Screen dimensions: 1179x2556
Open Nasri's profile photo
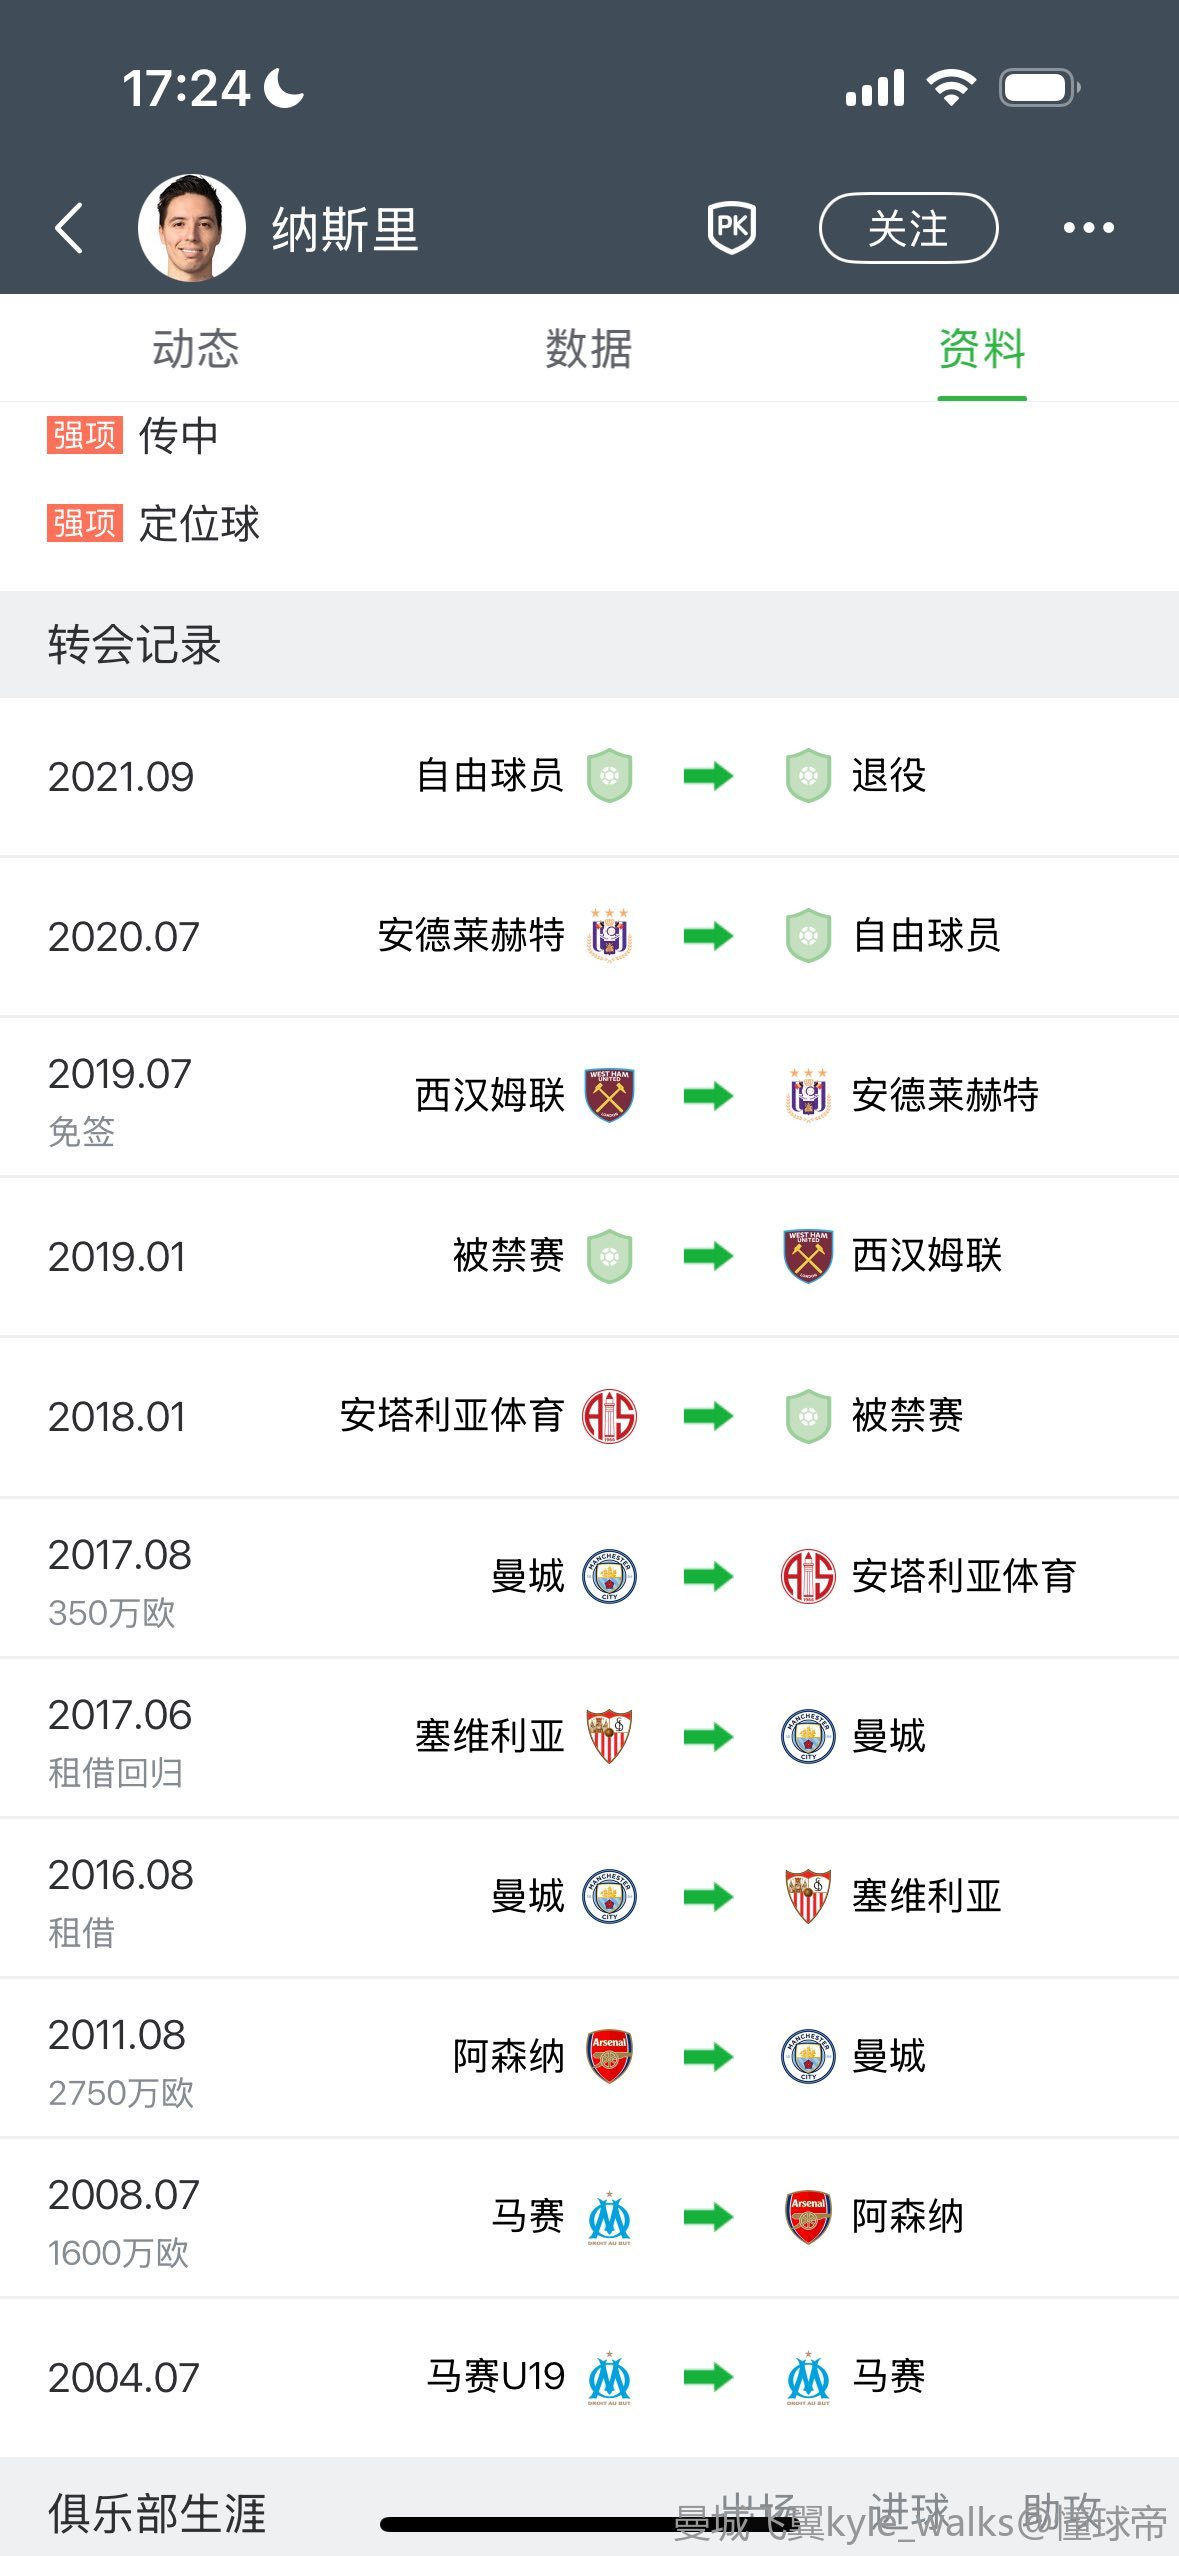click(191, 228)
